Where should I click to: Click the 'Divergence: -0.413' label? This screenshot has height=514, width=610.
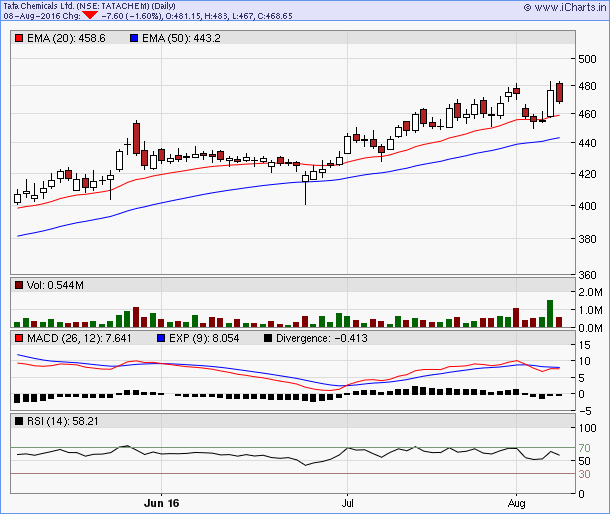322,338
